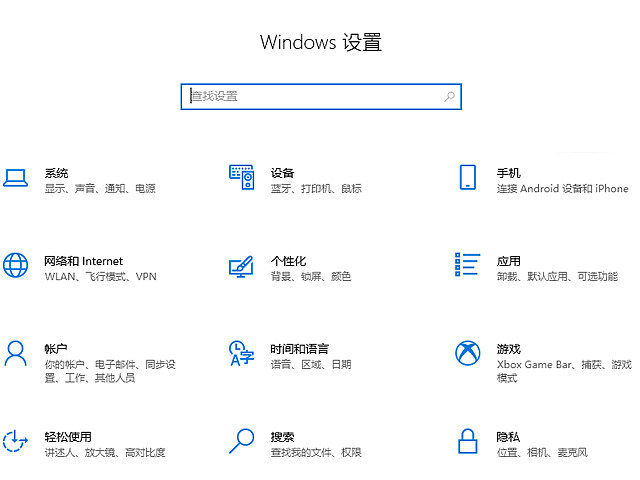Open the 个性化 settings category
Screen dimensions: 640x480
pos(288,261)
